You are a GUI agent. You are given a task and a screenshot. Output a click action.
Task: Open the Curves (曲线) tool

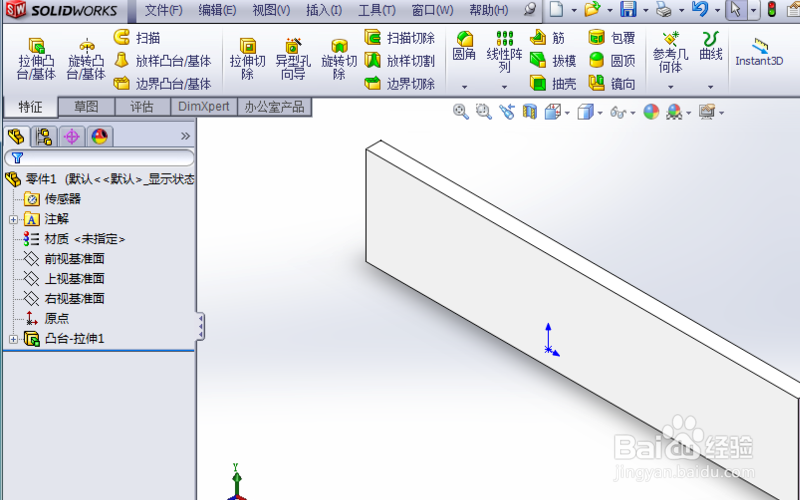(710, 45)
